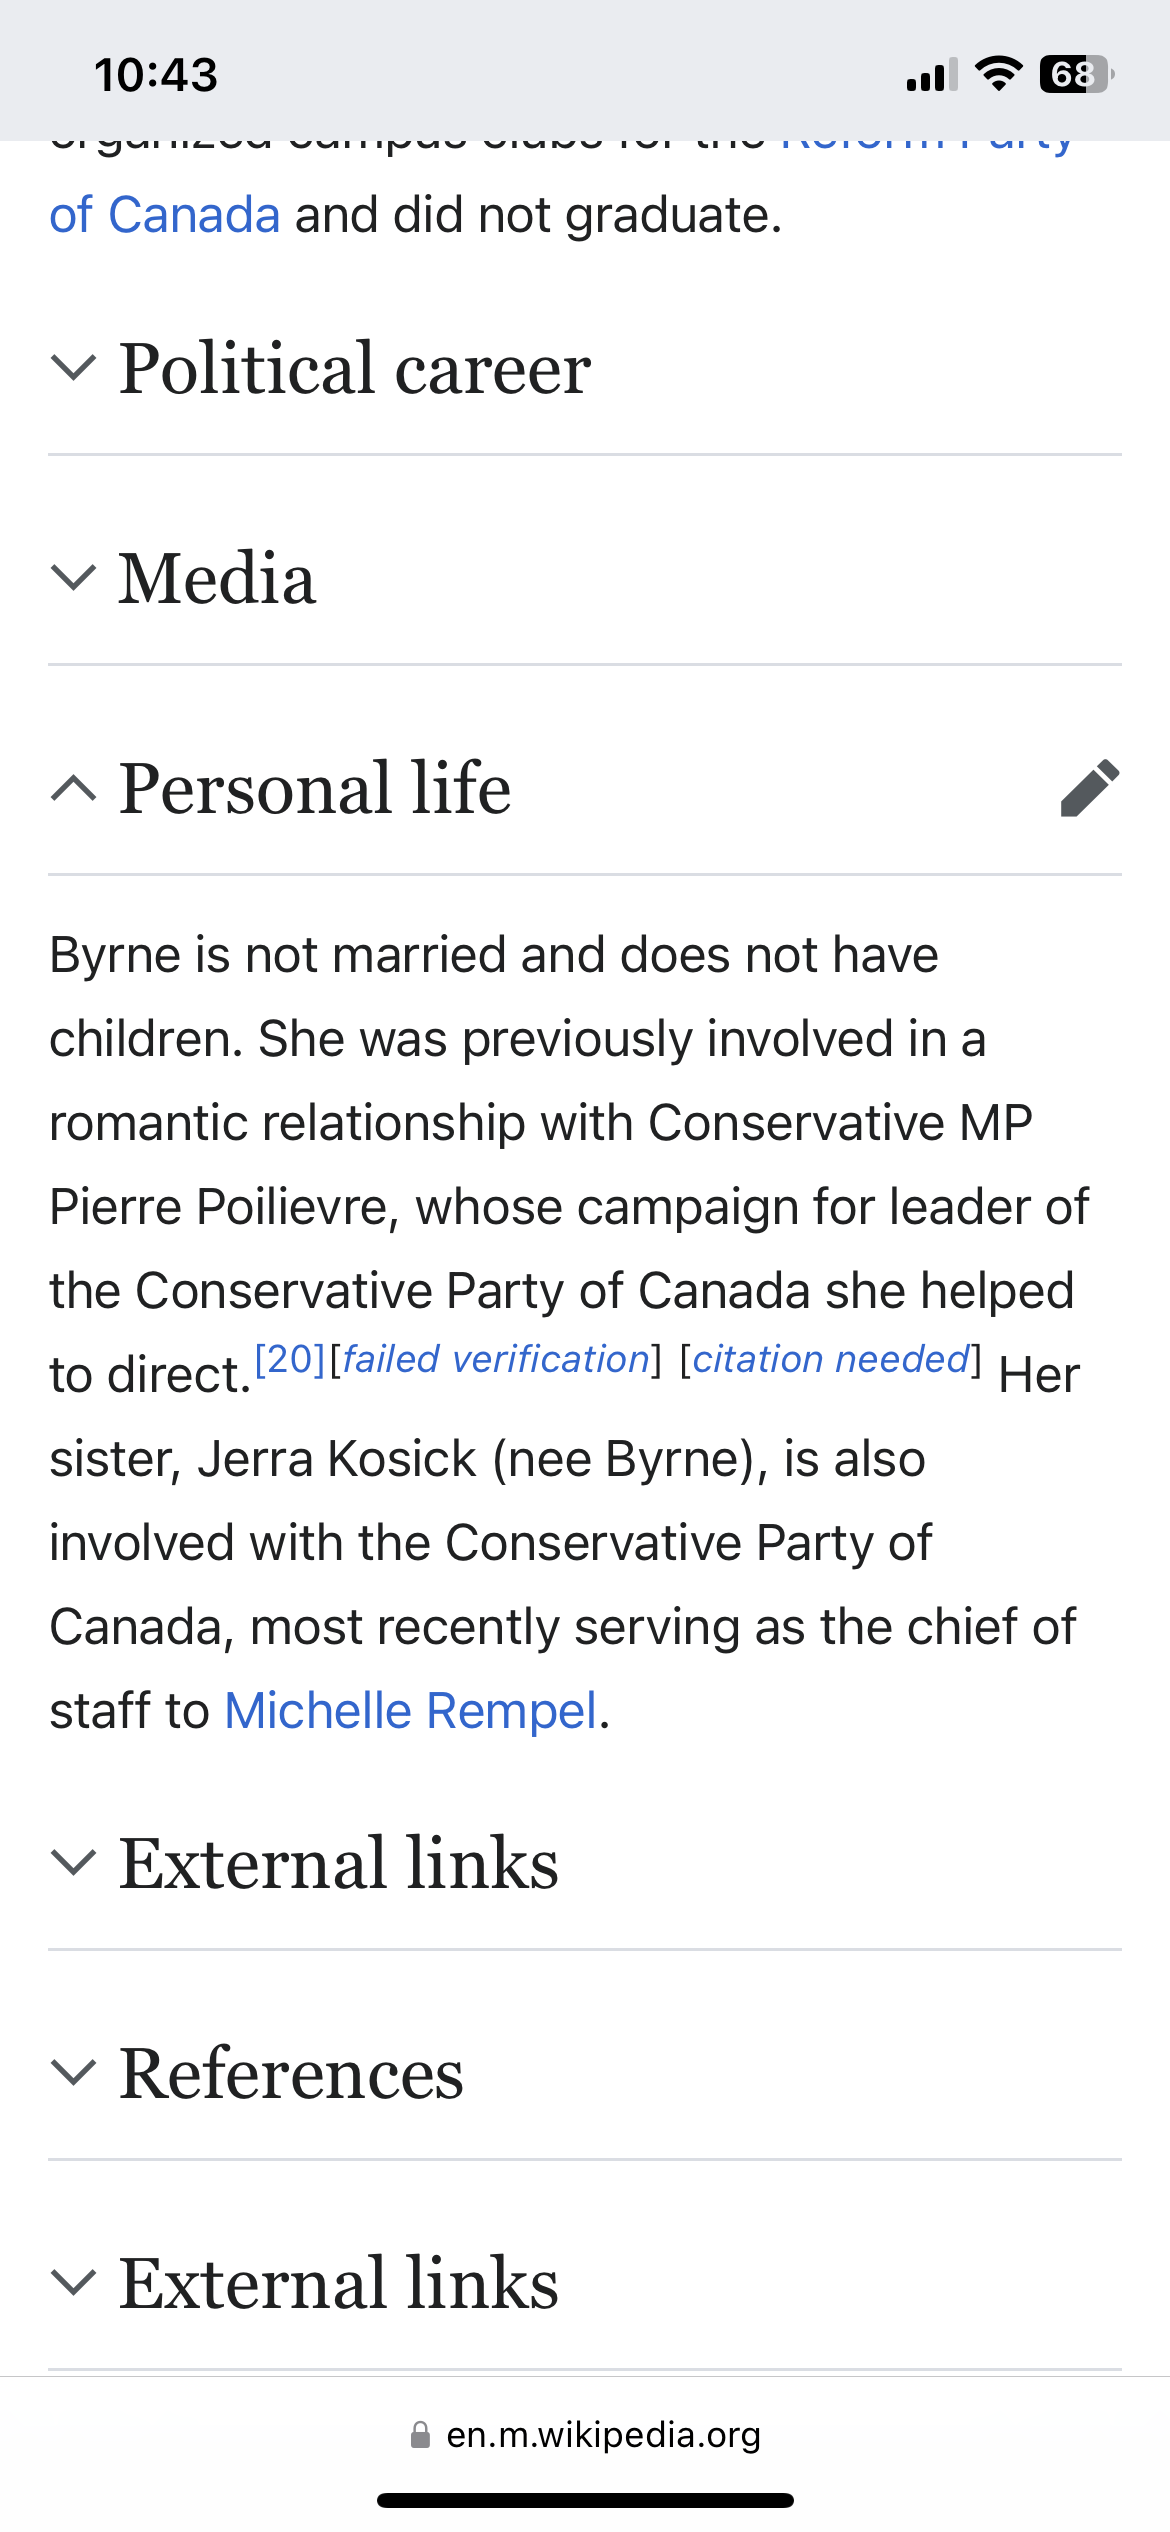Open citation reference [20]
The width and height of the screenshot is (1170, 2532).
click(290, 1359)
